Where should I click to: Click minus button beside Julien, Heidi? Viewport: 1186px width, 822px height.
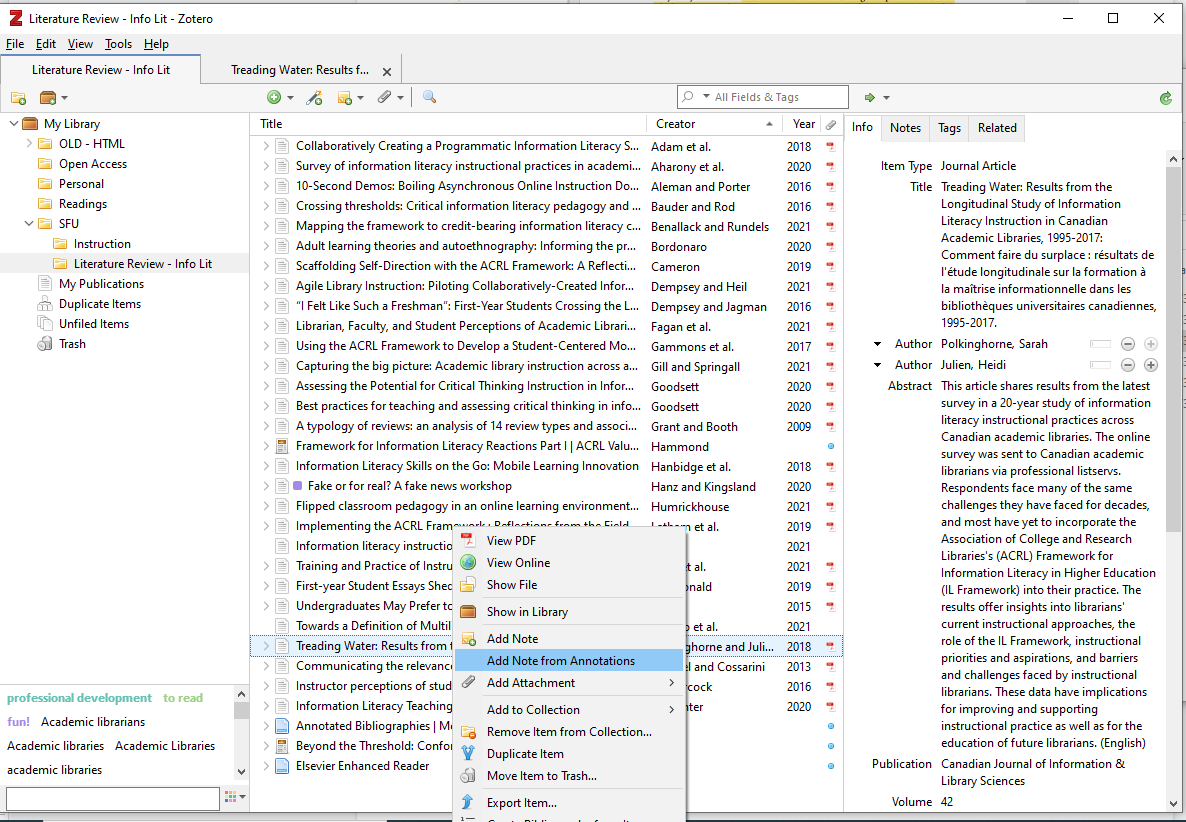pyautogui.click(x=1128, y=365)
